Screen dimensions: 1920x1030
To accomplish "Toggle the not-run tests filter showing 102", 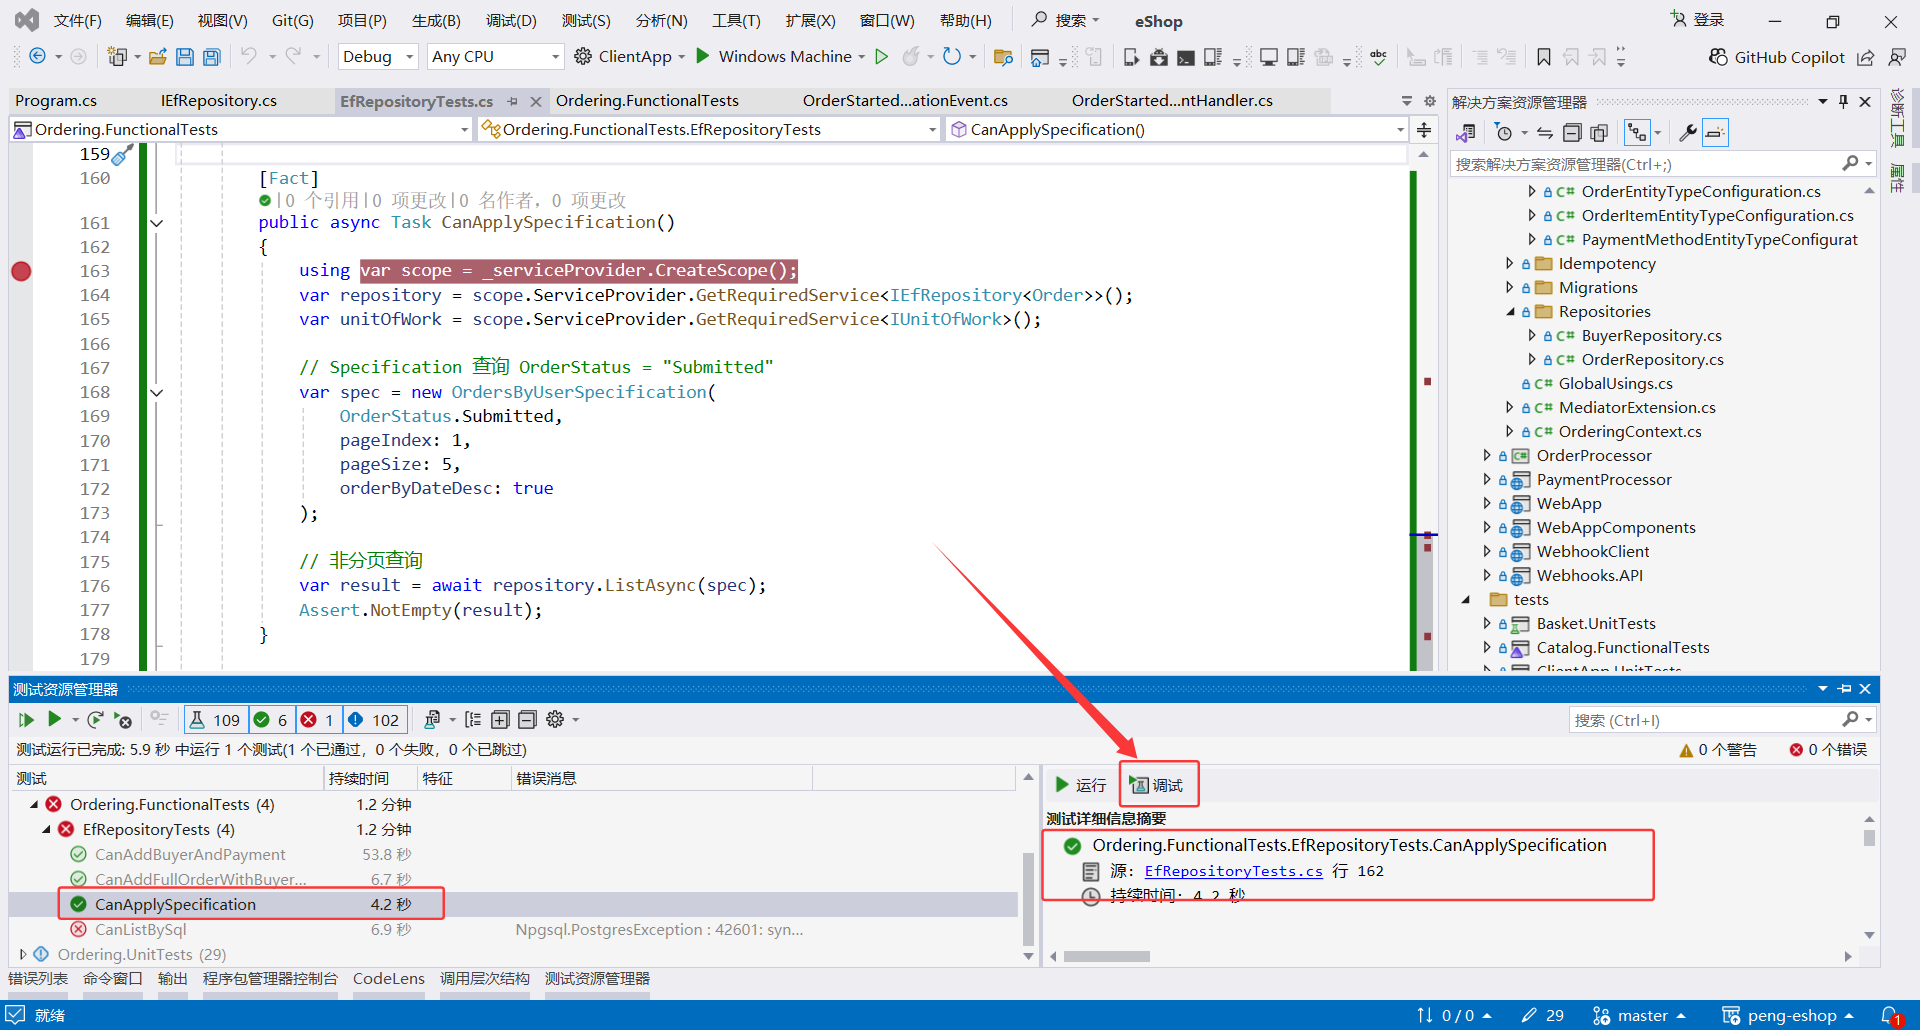I will 374,720.
